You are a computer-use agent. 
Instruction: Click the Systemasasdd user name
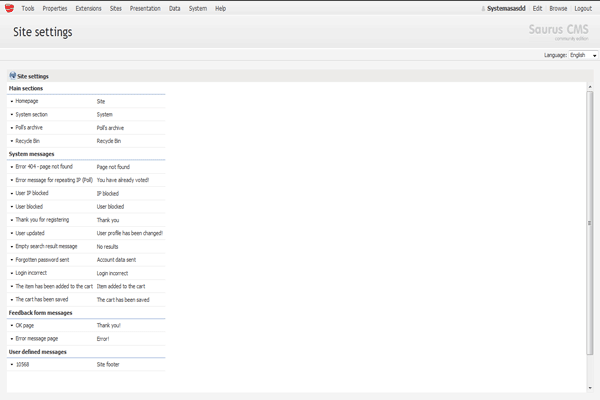(x=506, y=8)
